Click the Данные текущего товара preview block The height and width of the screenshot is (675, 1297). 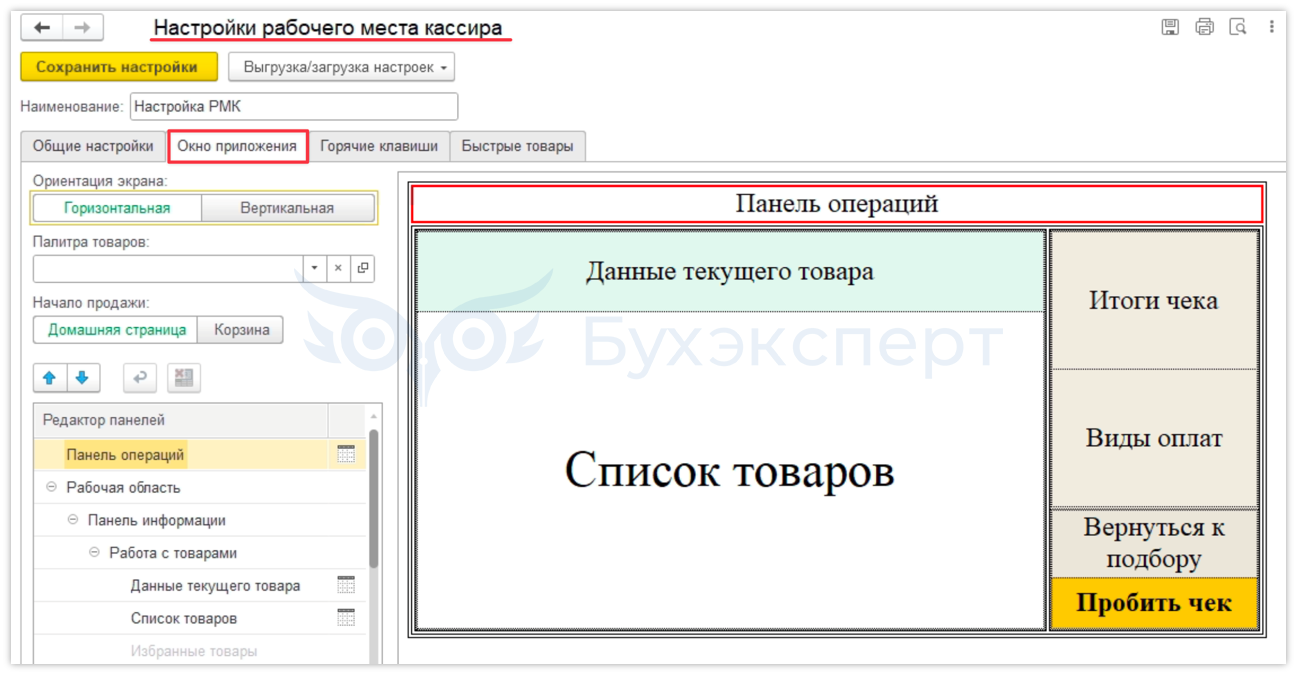click(730, 271)
